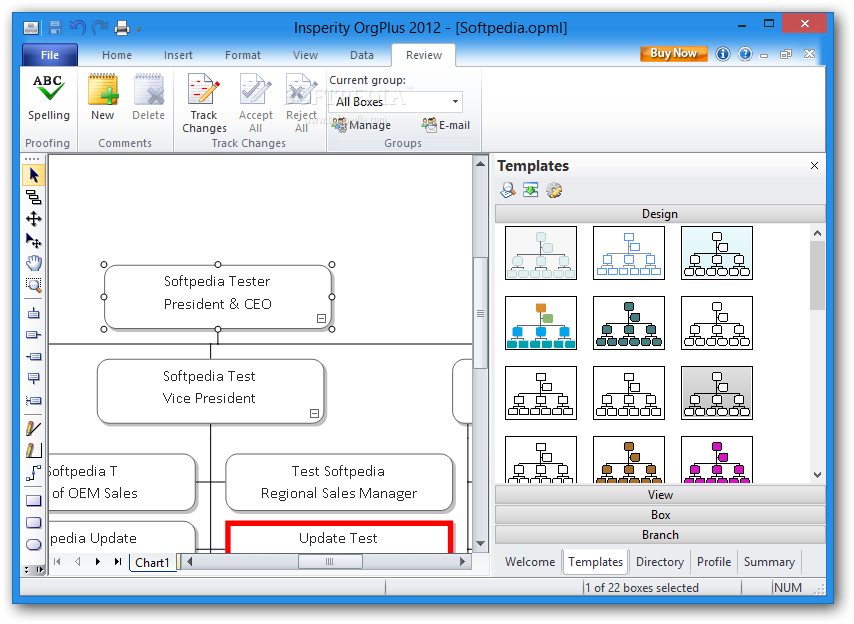Select the pointer arrow tool

(34, 175)
